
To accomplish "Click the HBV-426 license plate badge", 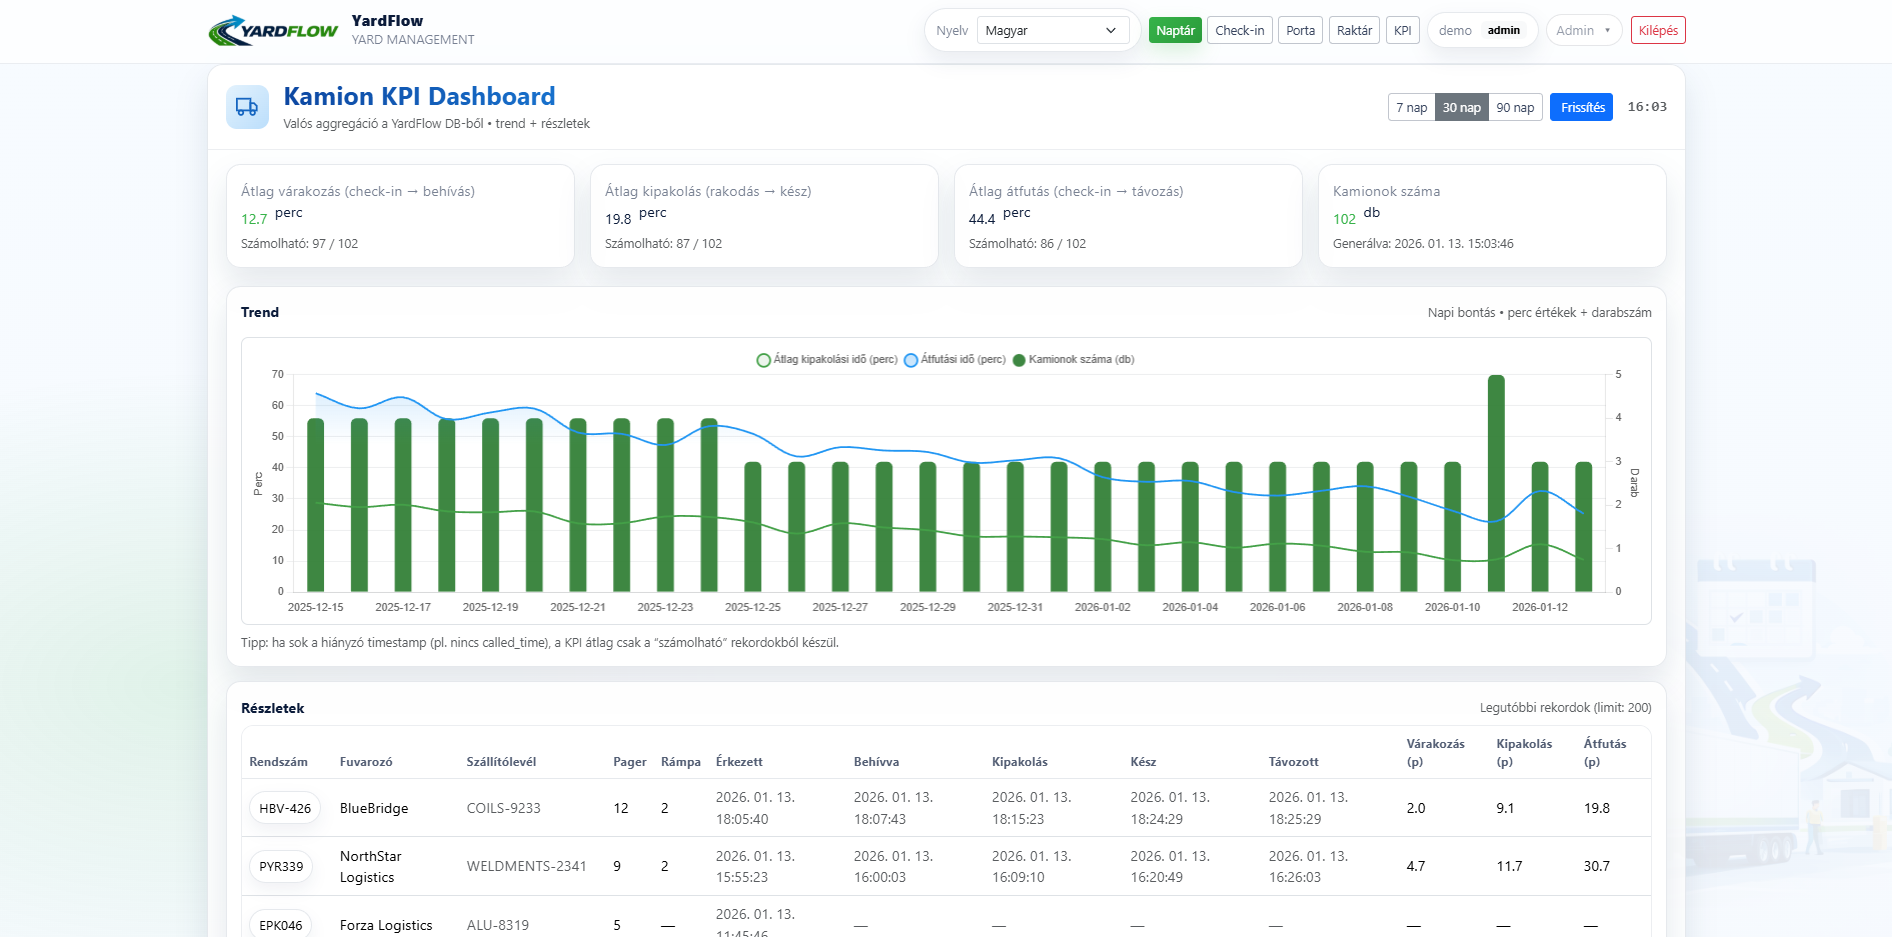I will point(285,808).
